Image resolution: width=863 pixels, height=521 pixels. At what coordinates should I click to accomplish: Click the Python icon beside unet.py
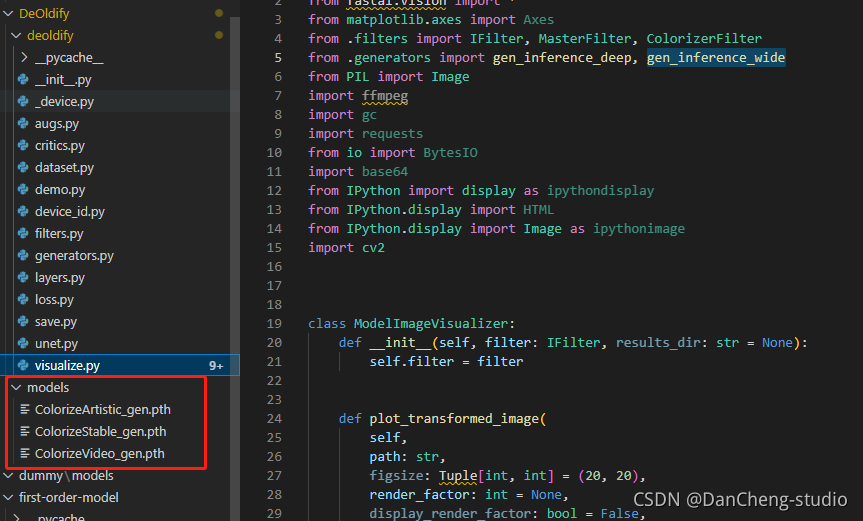pyautogui.click(x=23, y=343)
